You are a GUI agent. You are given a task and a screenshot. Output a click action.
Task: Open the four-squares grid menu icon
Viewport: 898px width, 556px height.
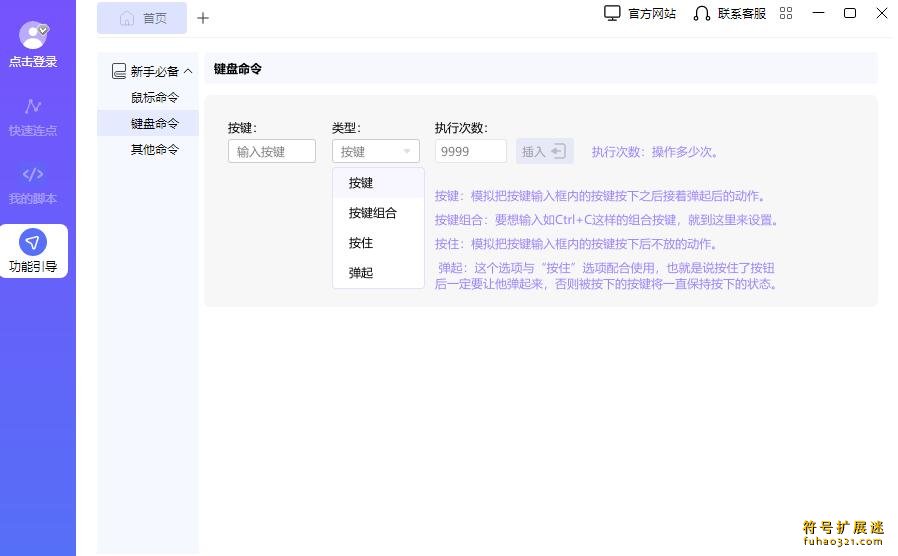[x=786, y=13]
